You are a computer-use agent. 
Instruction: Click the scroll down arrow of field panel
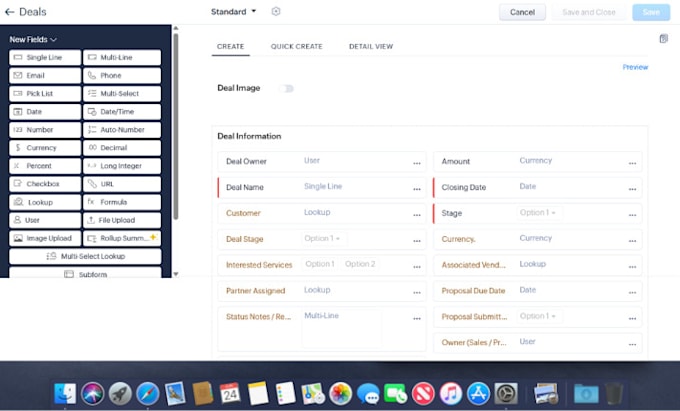pos(176,274)
